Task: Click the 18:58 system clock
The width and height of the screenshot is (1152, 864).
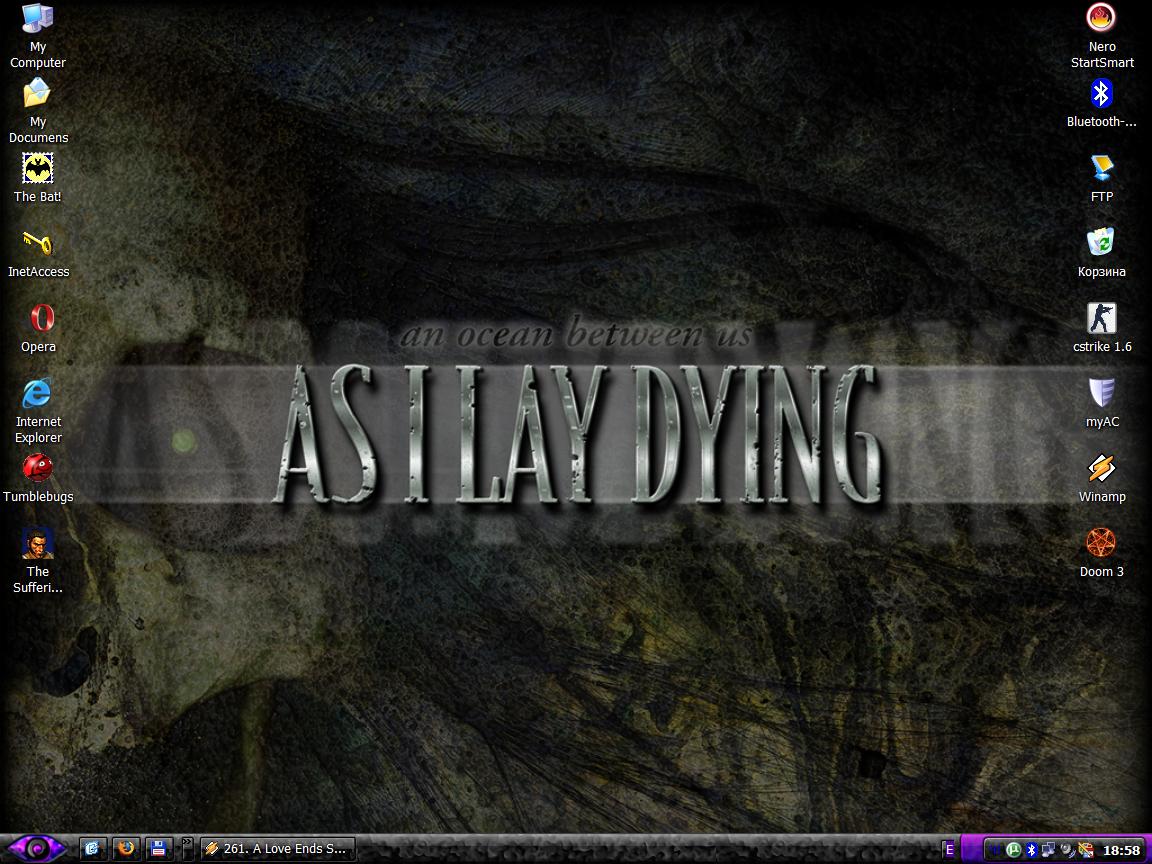Action: point(1122,850)
